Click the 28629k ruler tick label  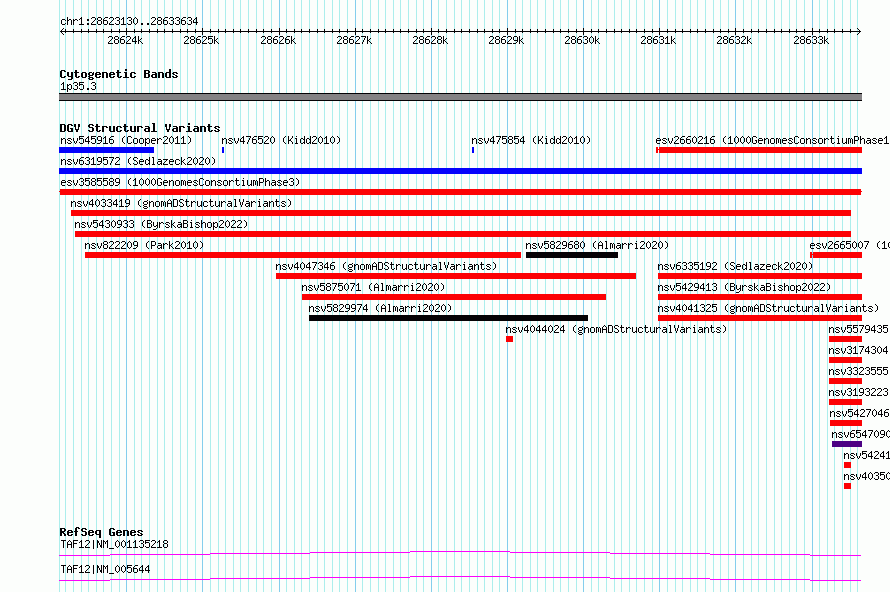pyautogui.click(x=506, y=40)
